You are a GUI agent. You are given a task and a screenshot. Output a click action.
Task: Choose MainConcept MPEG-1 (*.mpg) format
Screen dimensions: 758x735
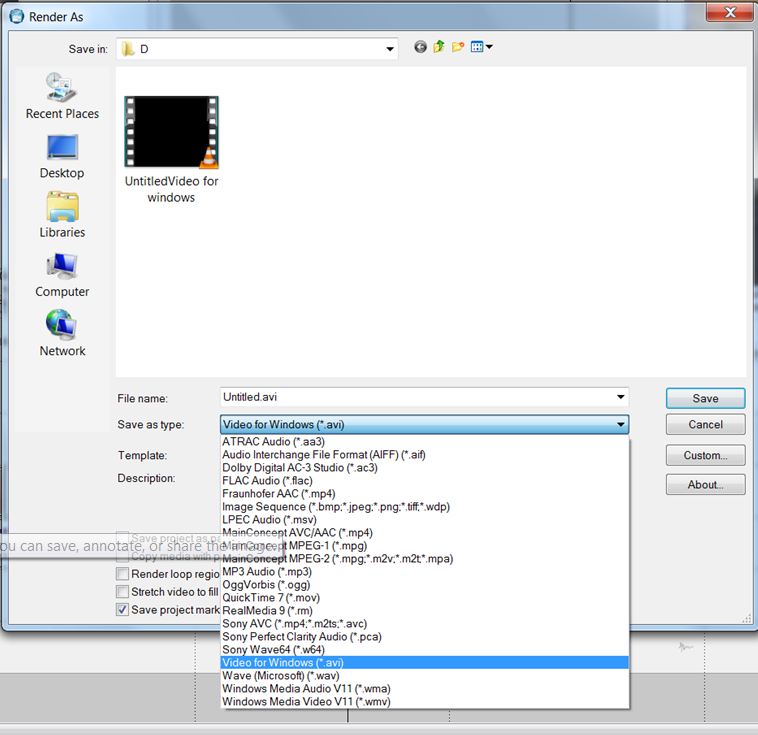425,546
